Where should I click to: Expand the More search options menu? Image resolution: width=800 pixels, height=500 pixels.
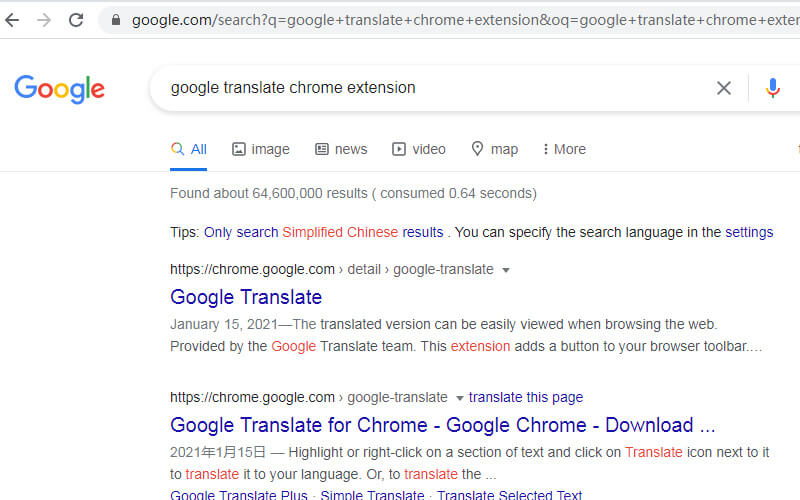click(x=564, y=149)
